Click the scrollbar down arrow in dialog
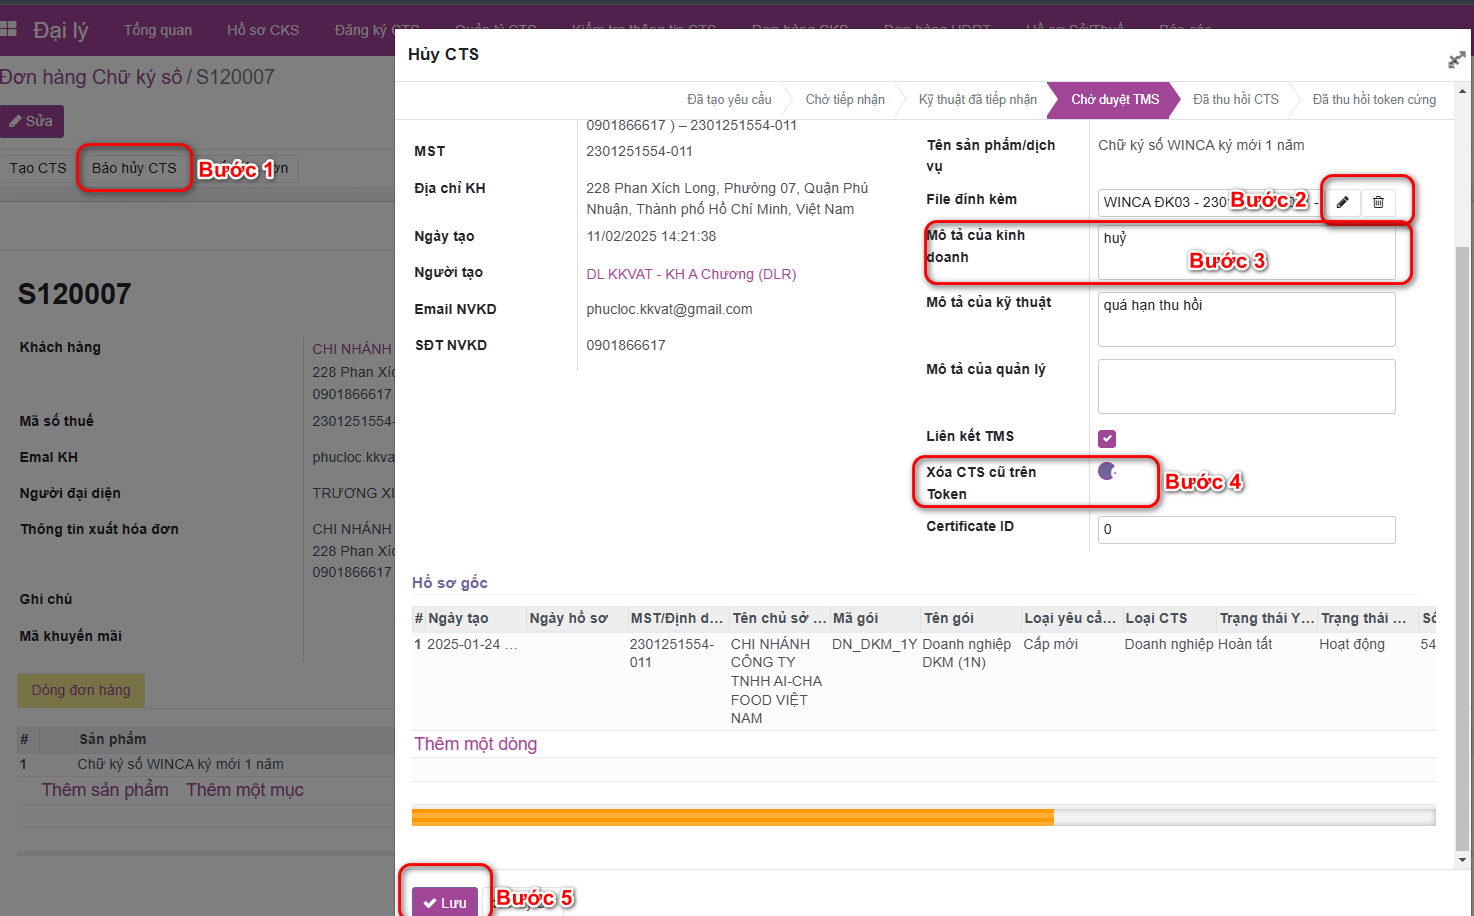Viewport: 1474px width, 916px height. pos(1463,859)
